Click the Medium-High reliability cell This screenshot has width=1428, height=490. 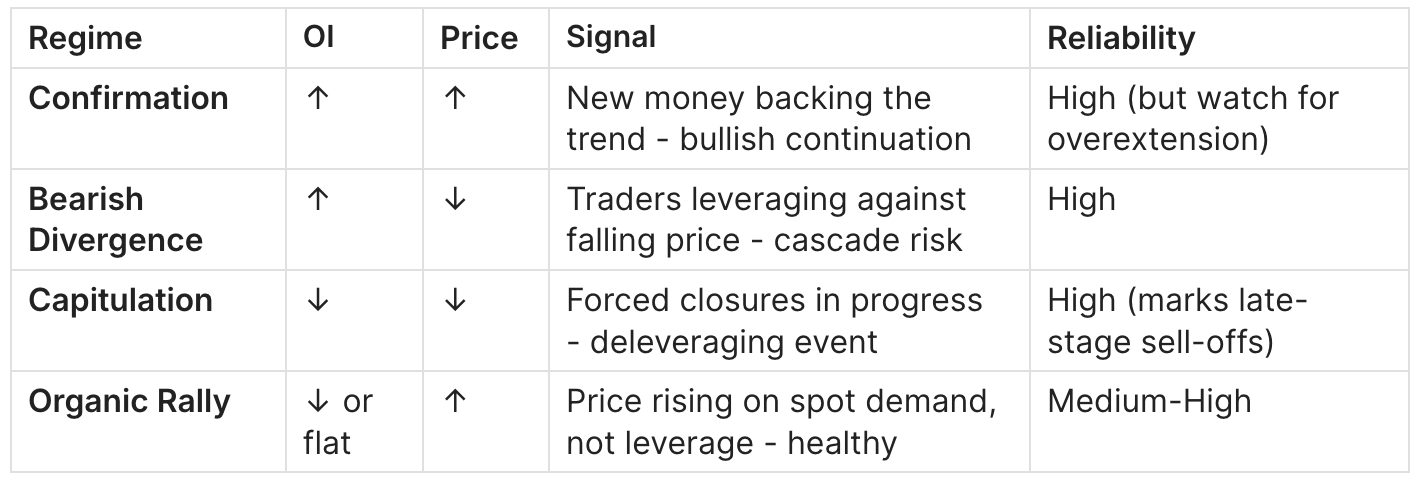click(x=1149, y=401)
